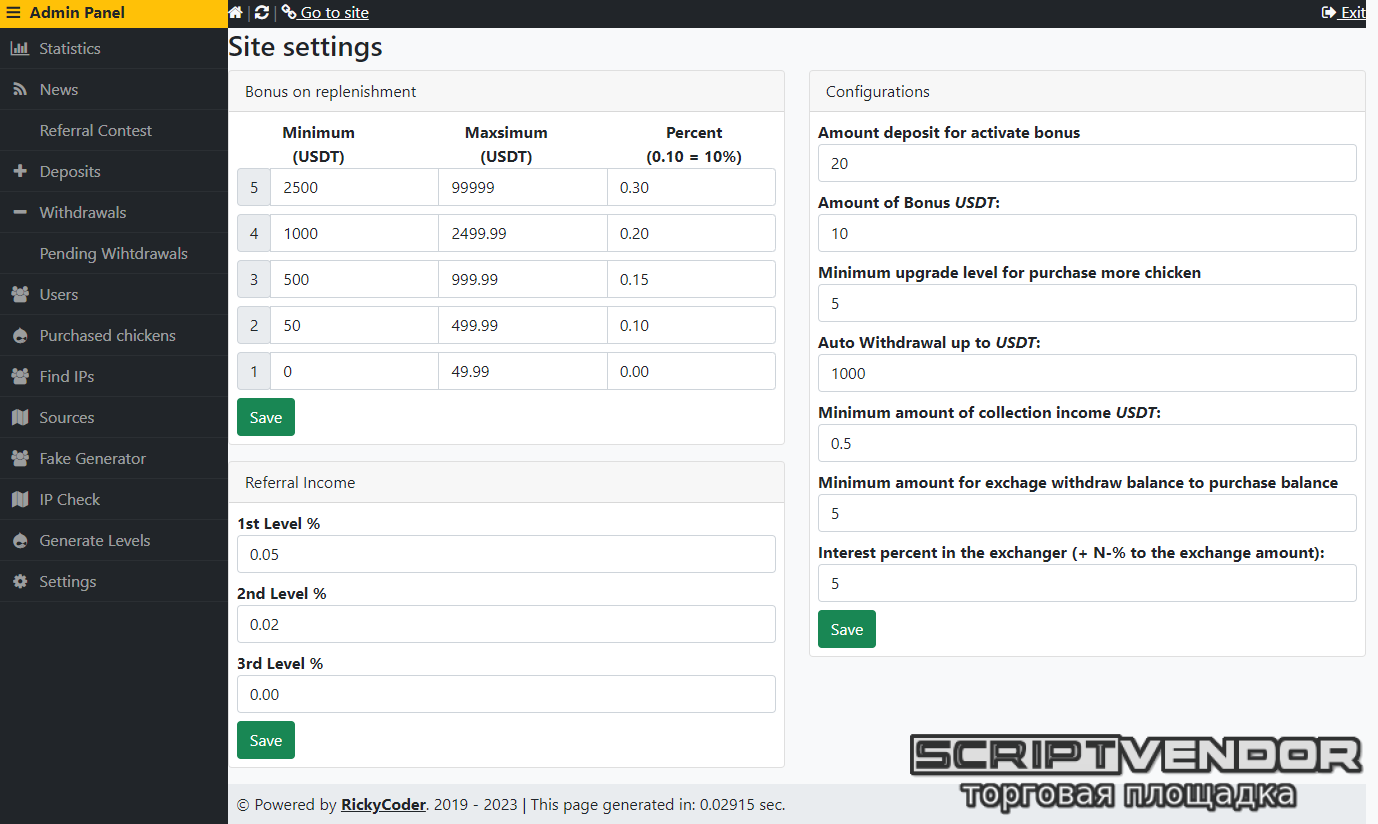Open the Purchased chickens section

point(107,335)
